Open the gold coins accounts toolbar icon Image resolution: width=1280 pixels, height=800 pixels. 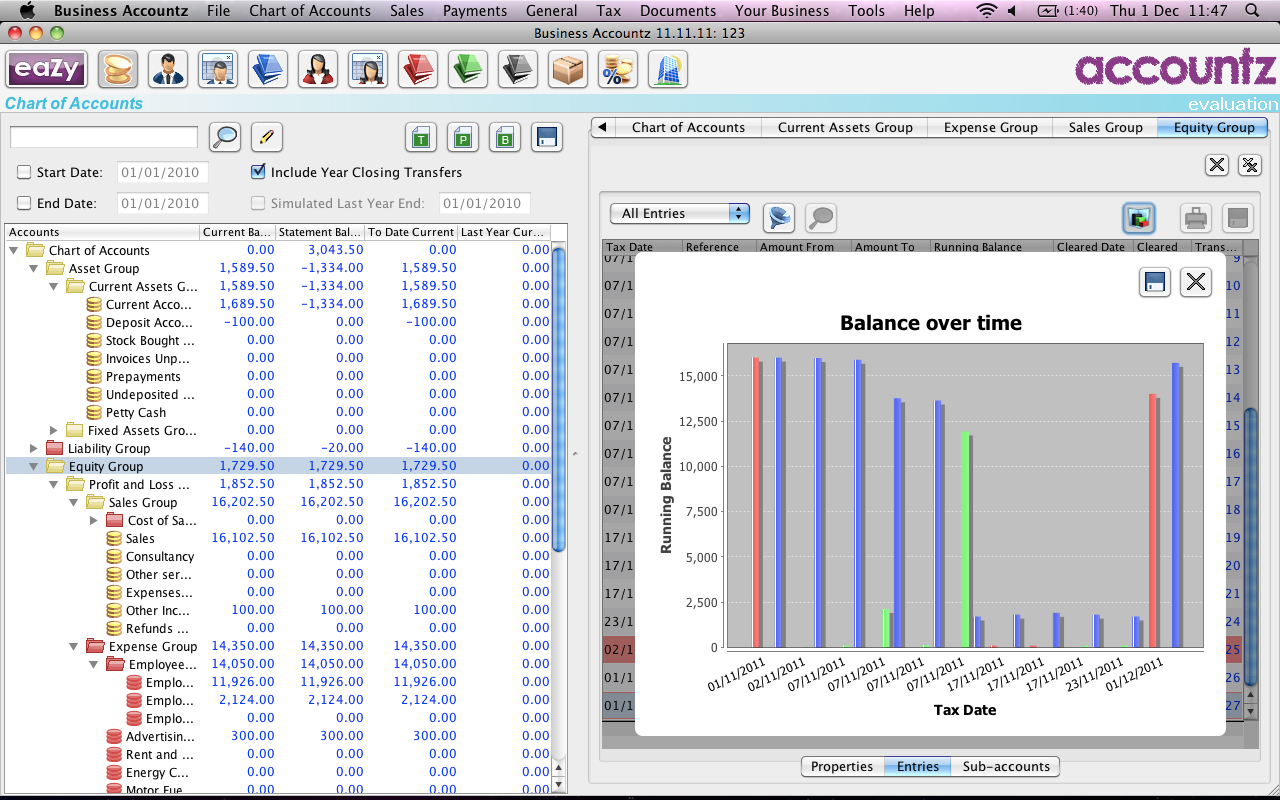click(x=119, y=70)
